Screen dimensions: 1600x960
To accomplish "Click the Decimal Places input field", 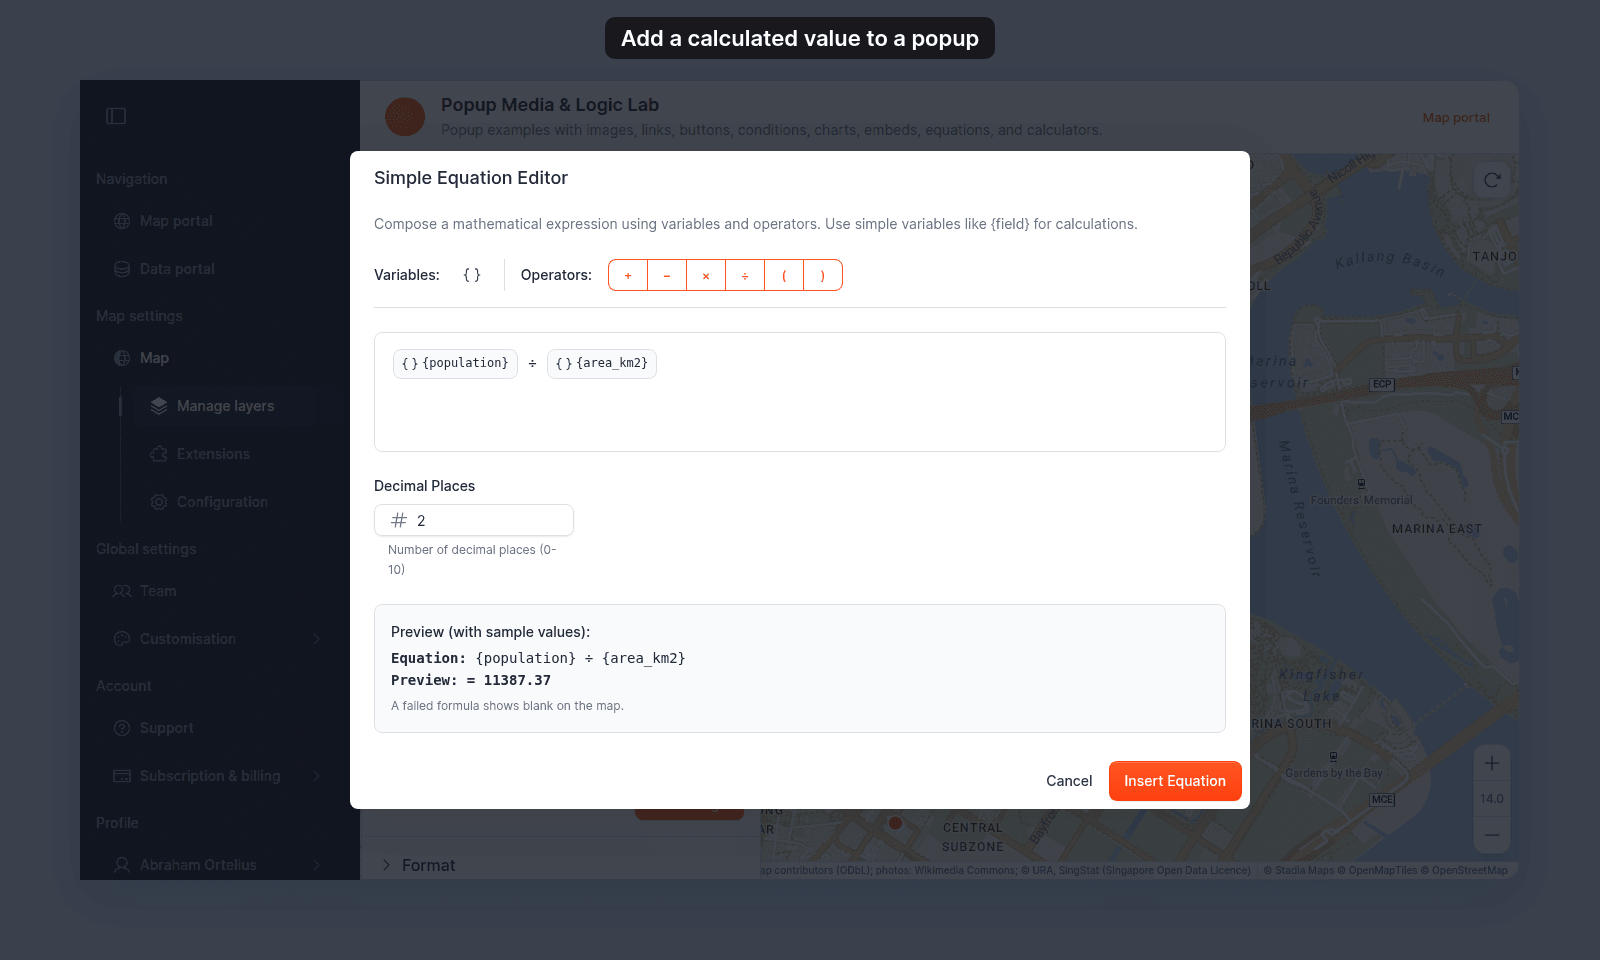I will pos(474,520).
